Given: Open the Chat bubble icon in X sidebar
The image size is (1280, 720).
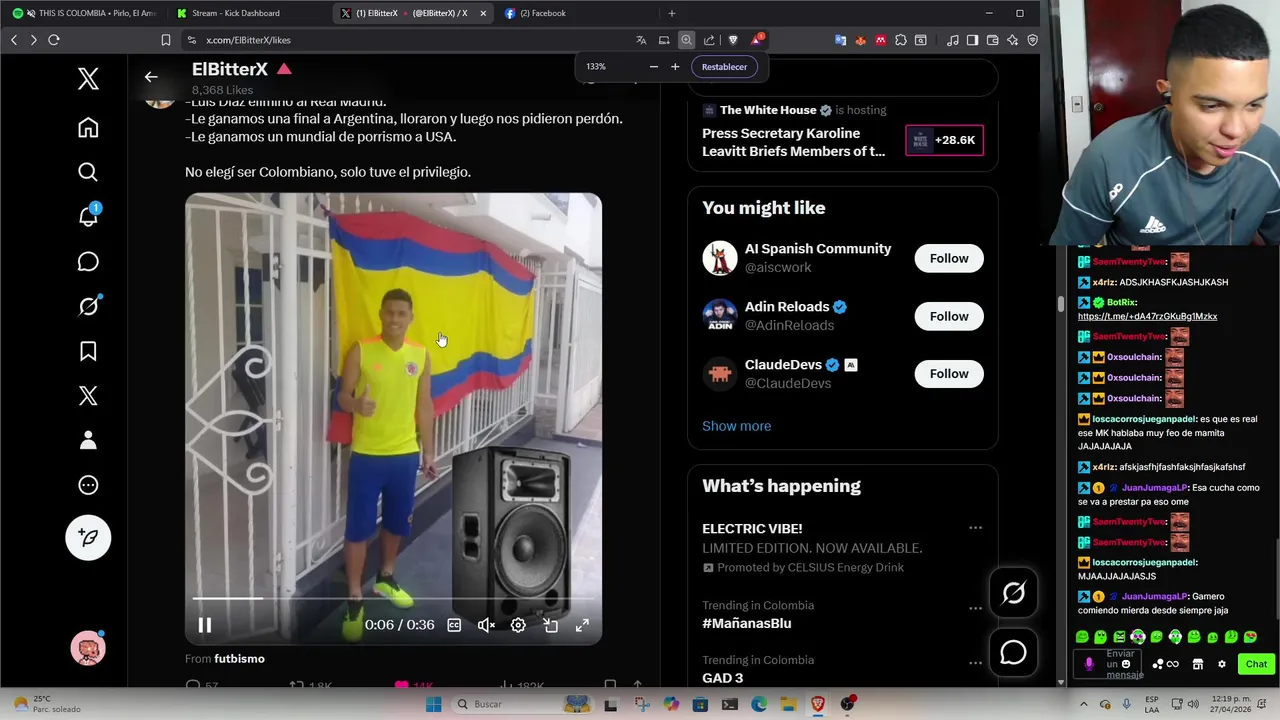Looking at the screenshot, I should (x=88, y=262).
